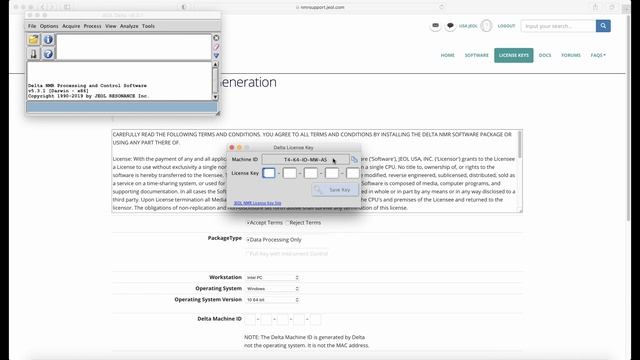
Task: Click the site search input field
Action: [x=558, y=26]
